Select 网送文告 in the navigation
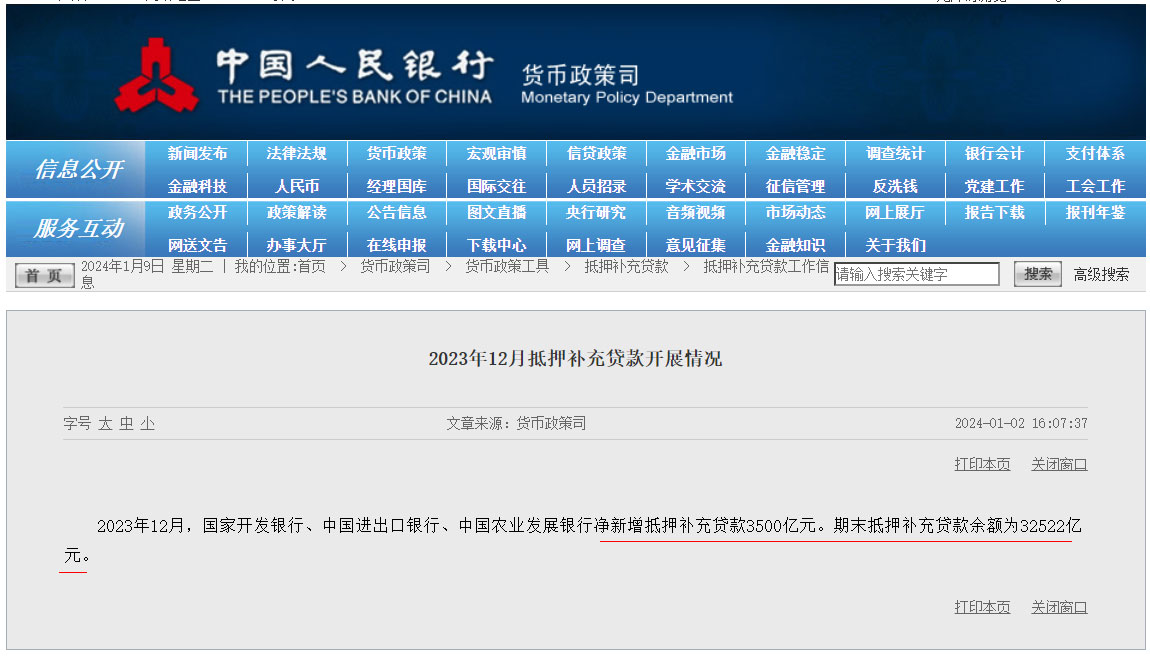This screenshot has width=1150, height=656. point(197,245)
